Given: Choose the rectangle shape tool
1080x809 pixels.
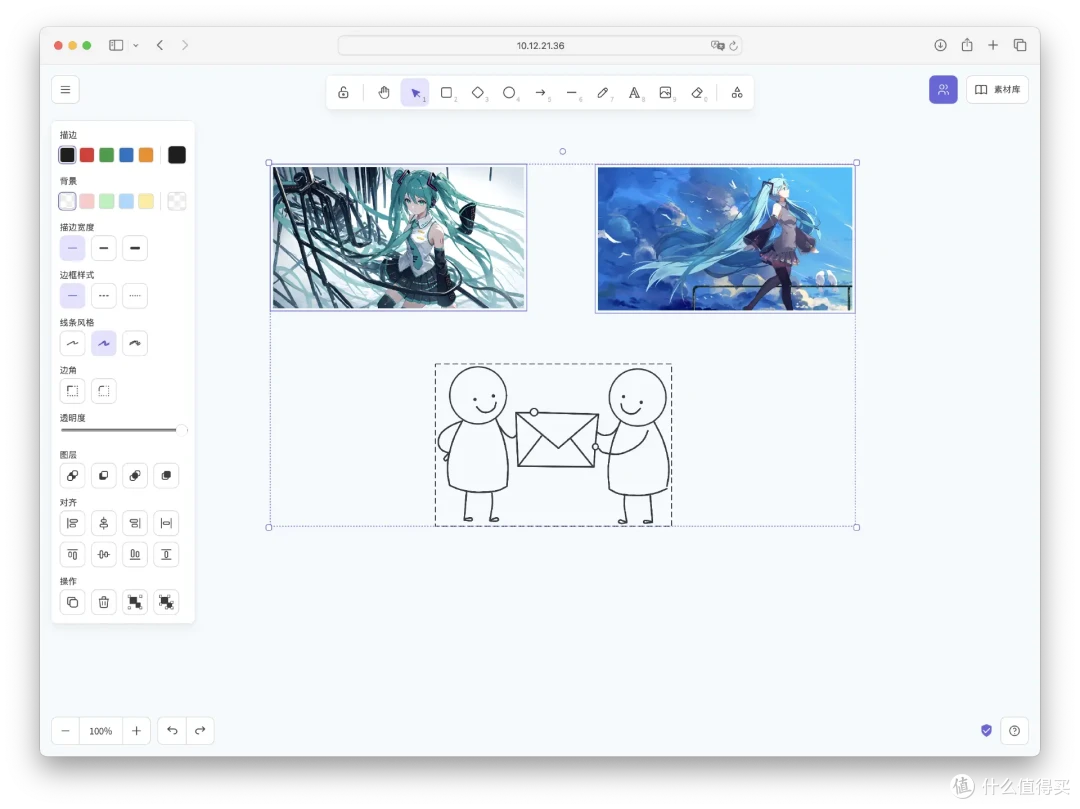Looking at the screenshot, I should tap(447, 93).
